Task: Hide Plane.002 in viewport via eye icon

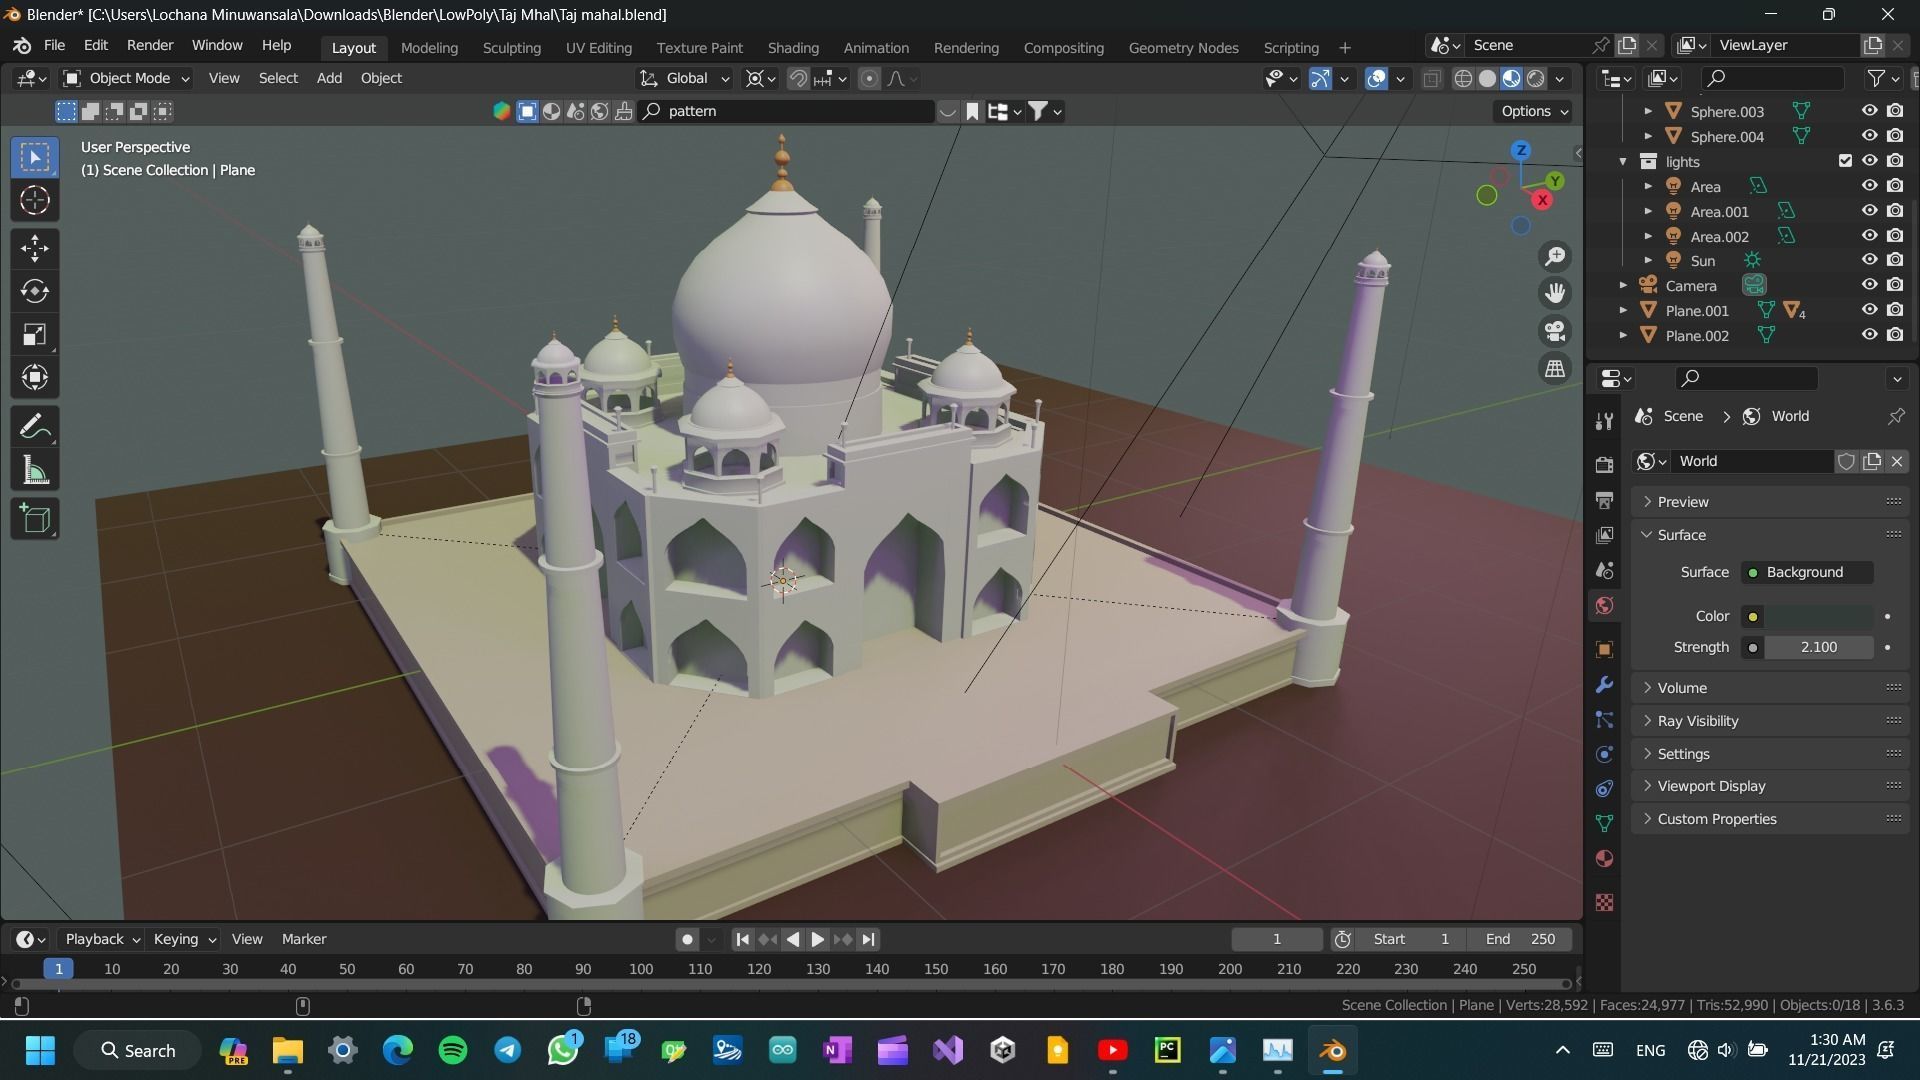Action: pyautogui.click(x=1869, y=335)
